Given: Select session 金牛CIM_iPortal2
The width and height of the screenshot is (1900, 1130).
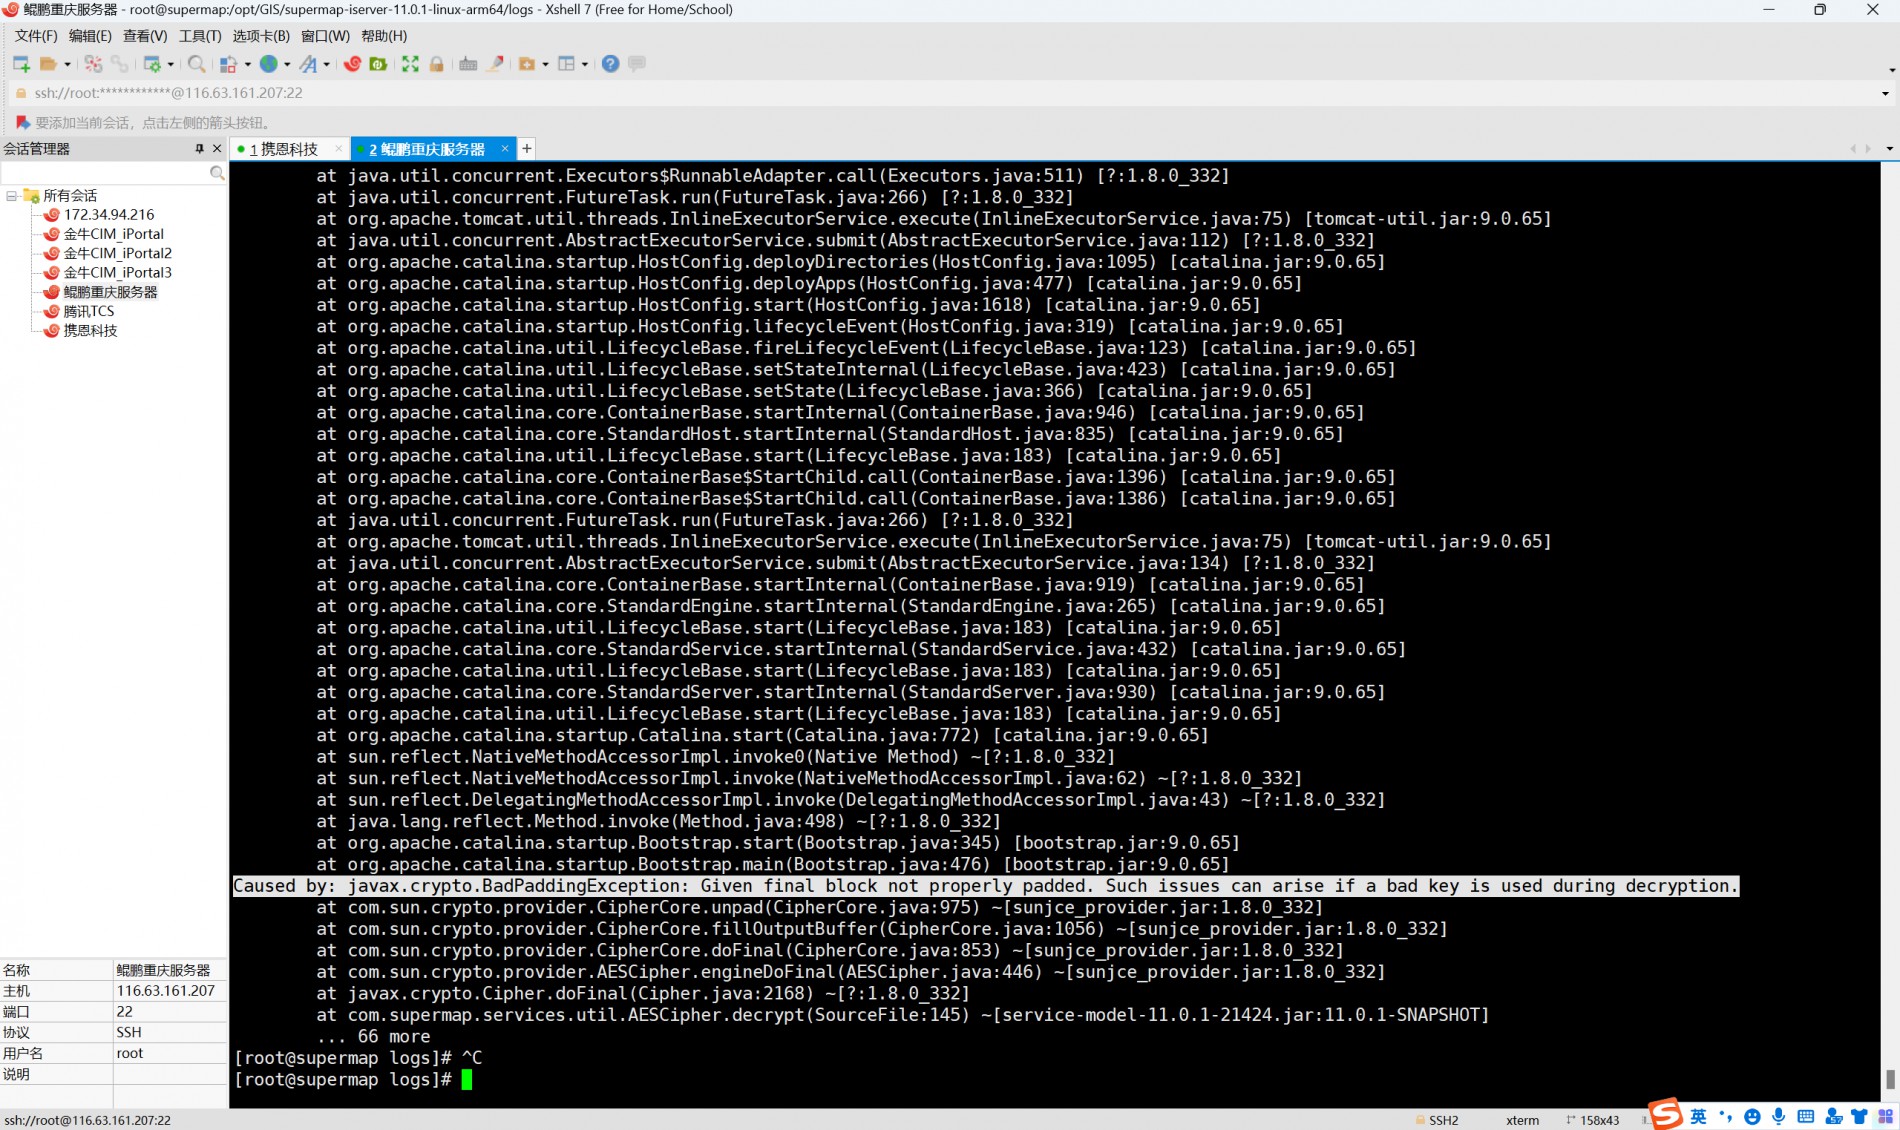Looking at the screenshot, I should pyautogui.click(x=118, y=253).
